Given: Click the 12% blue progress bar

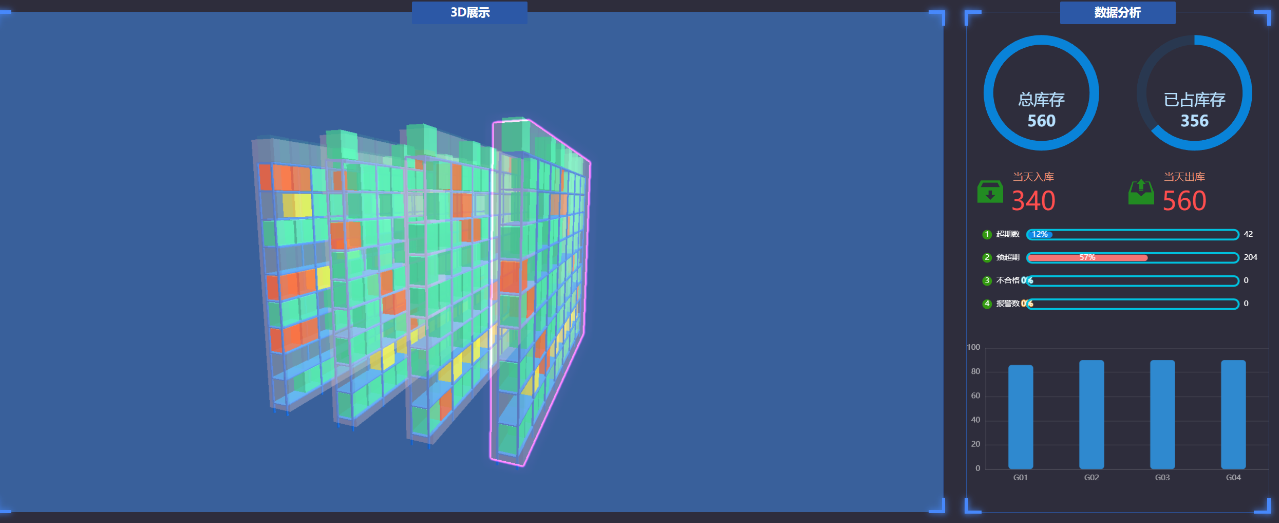Looking at the screenshot, I should (x=1040, y=235).
